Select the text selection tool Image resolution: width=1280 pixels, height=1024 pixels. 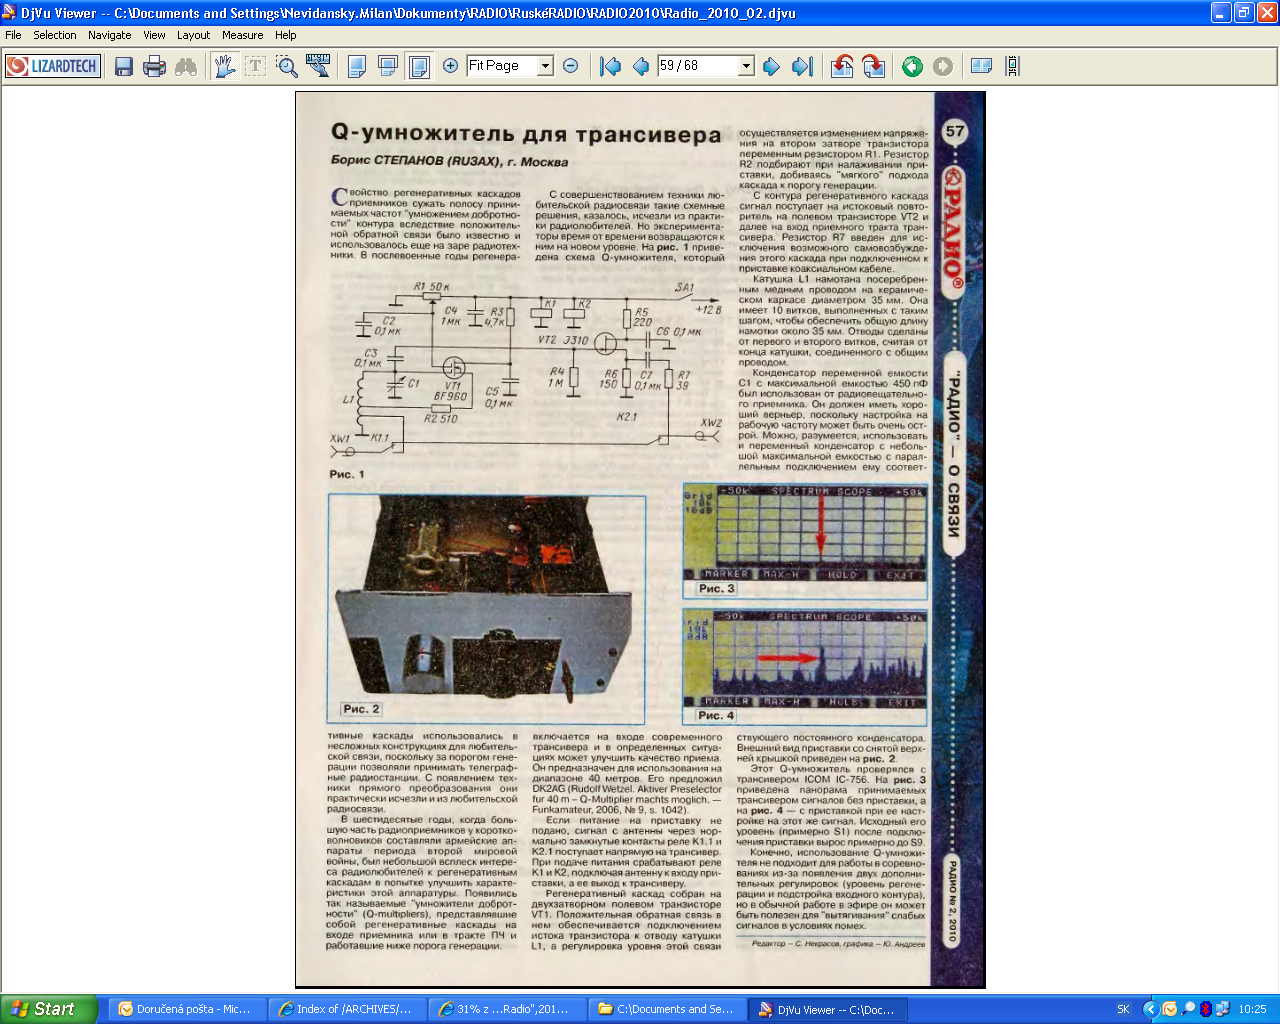pyautogui.click(x=256, y=66)
